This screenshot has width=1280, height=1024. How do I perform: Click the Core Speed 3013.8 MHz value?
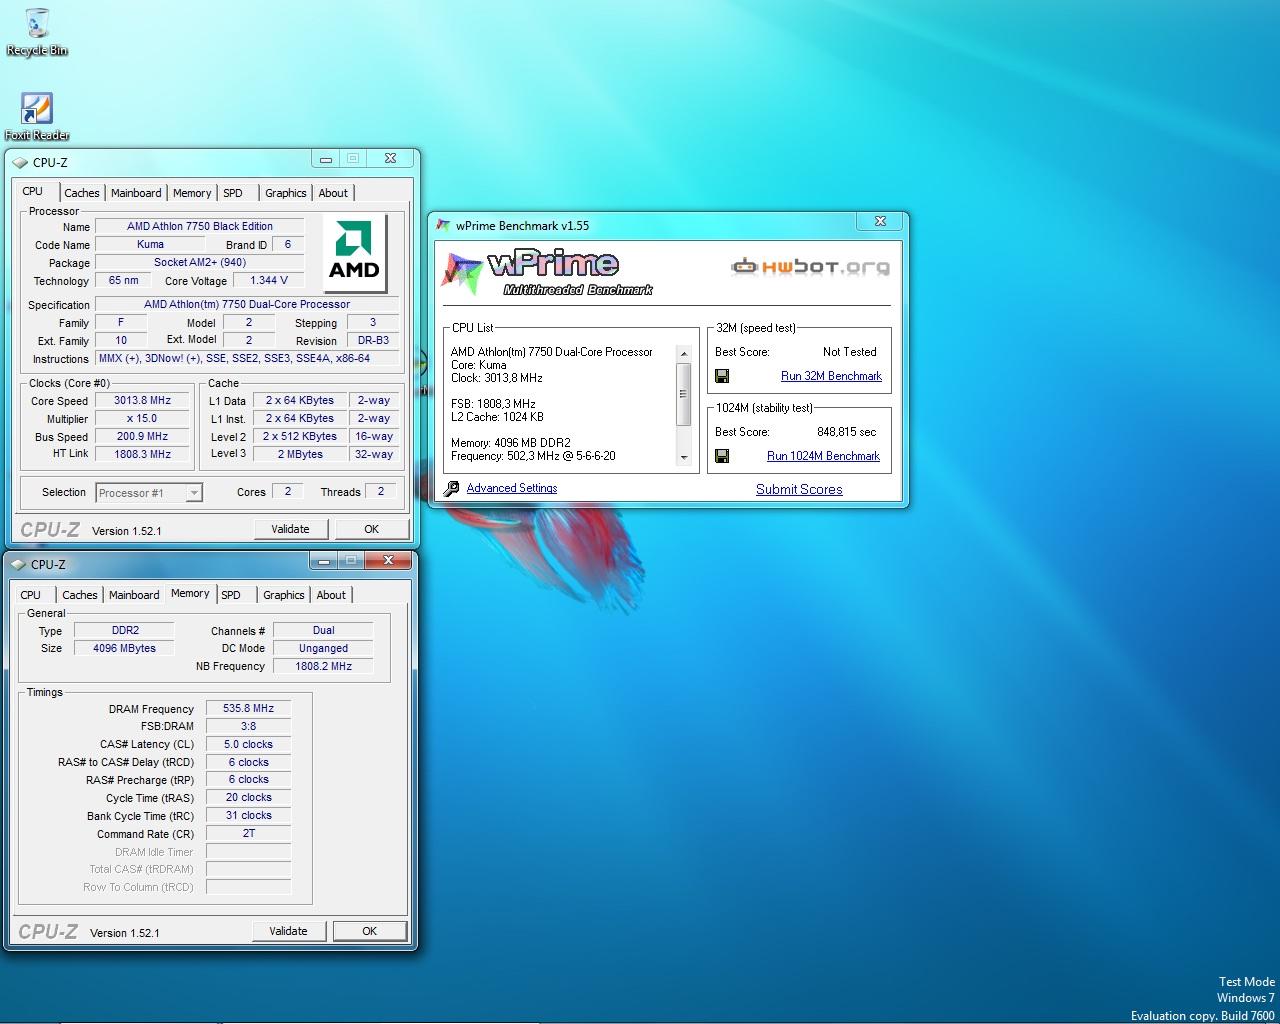143,400
